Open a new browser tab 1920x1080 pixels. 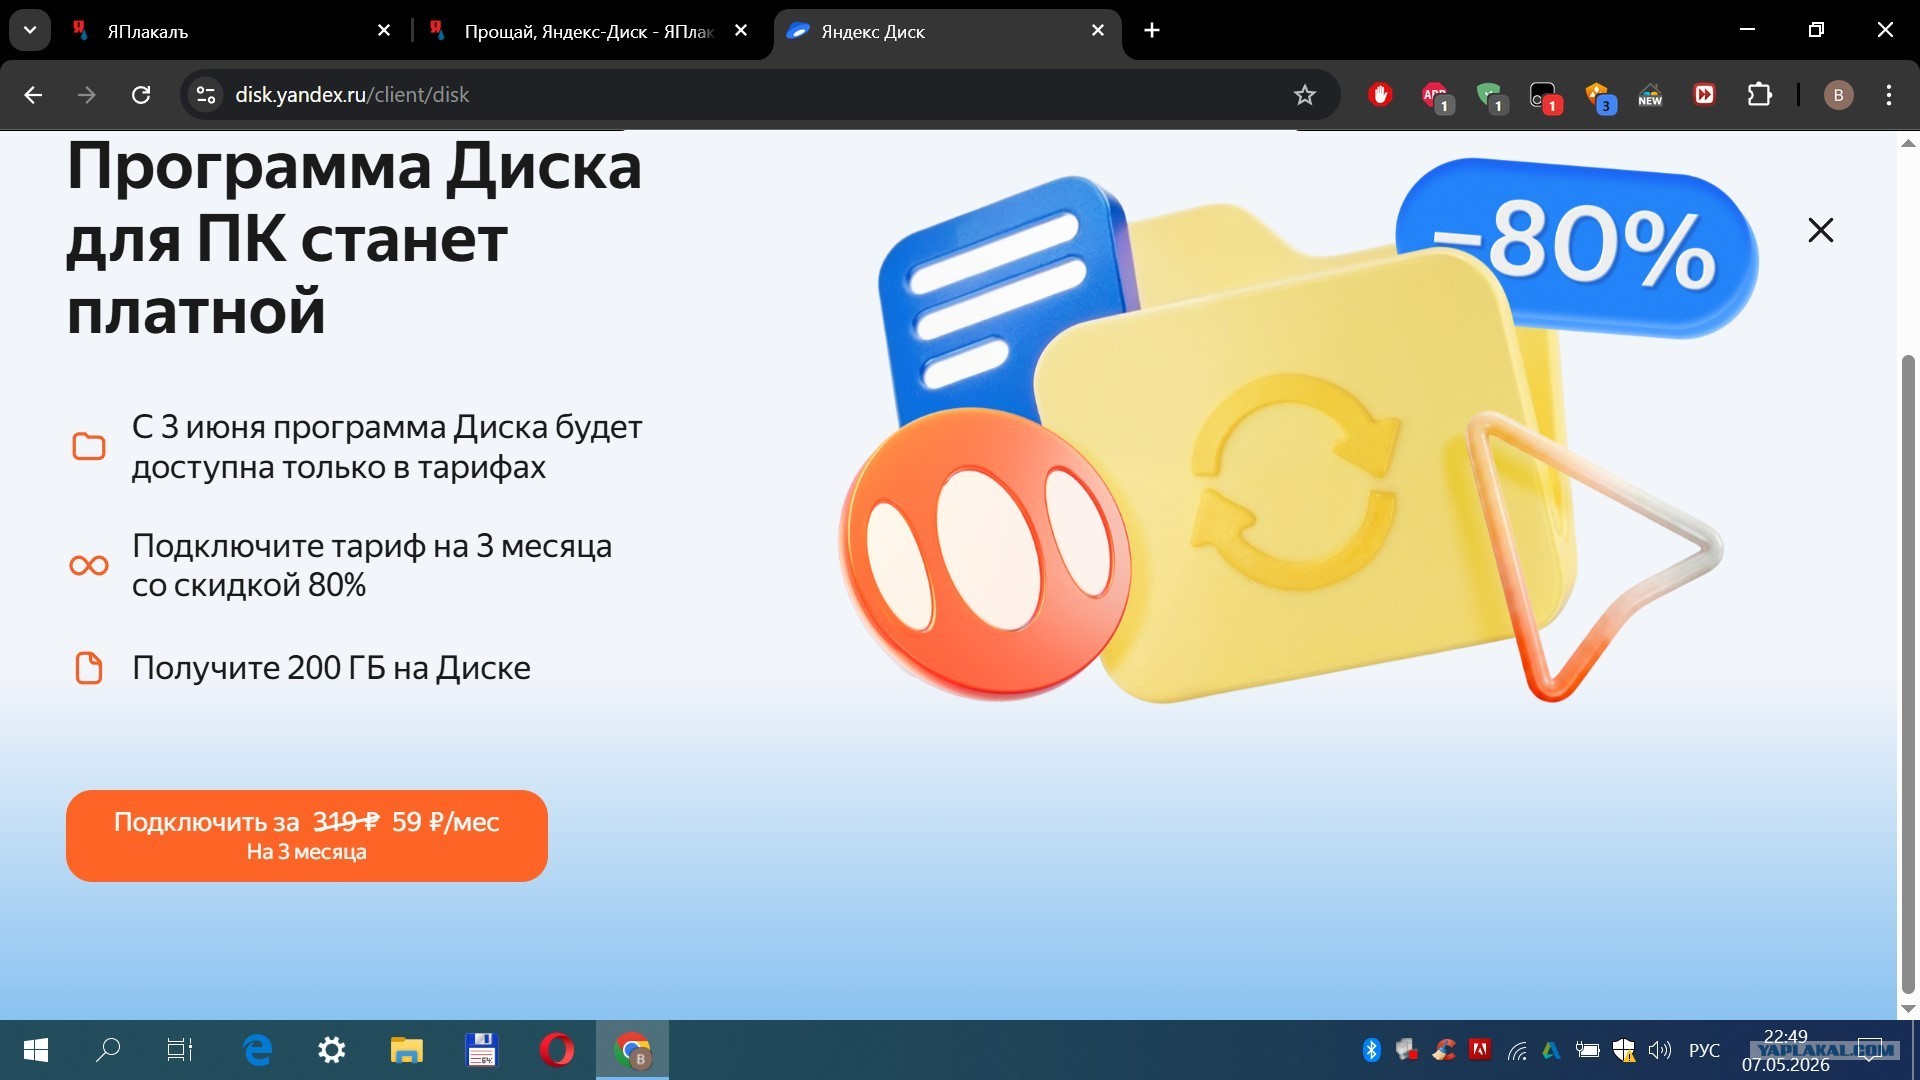(x=1152, y=31)
